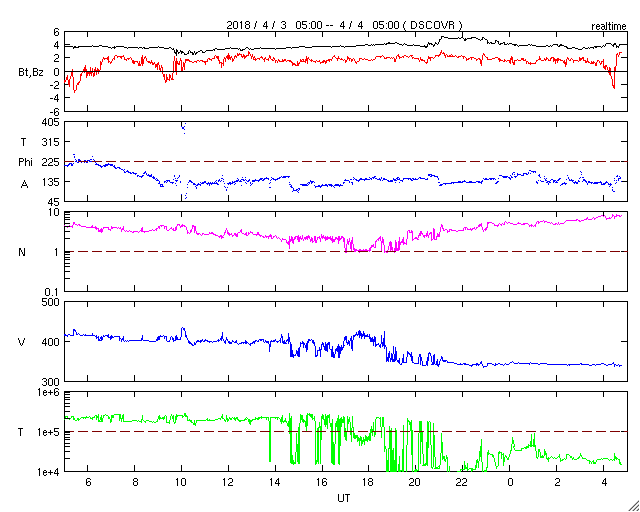This screenshot has width=640, height=512.
Task: Select the Bt,Bz axis value '-2'
Action: (x=54, y=85)
